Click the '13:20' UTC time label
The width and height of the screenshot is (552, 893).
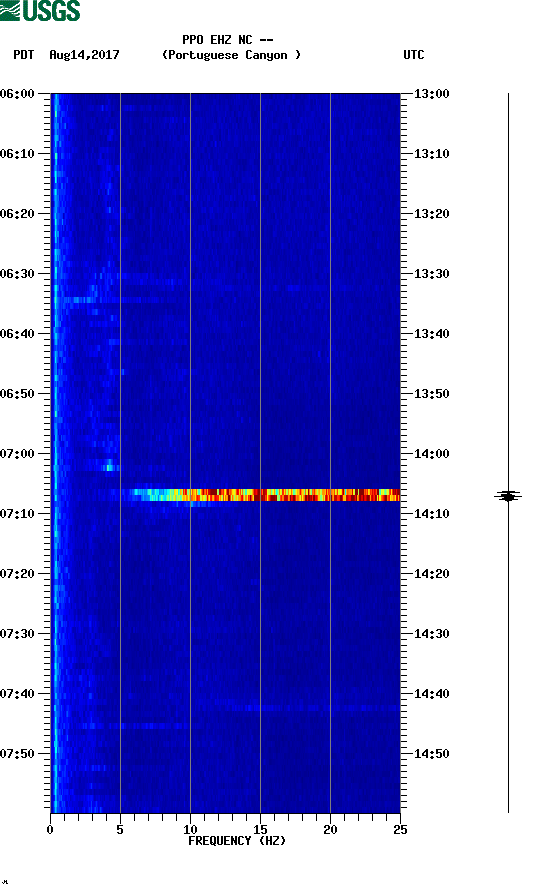point(432,214)
